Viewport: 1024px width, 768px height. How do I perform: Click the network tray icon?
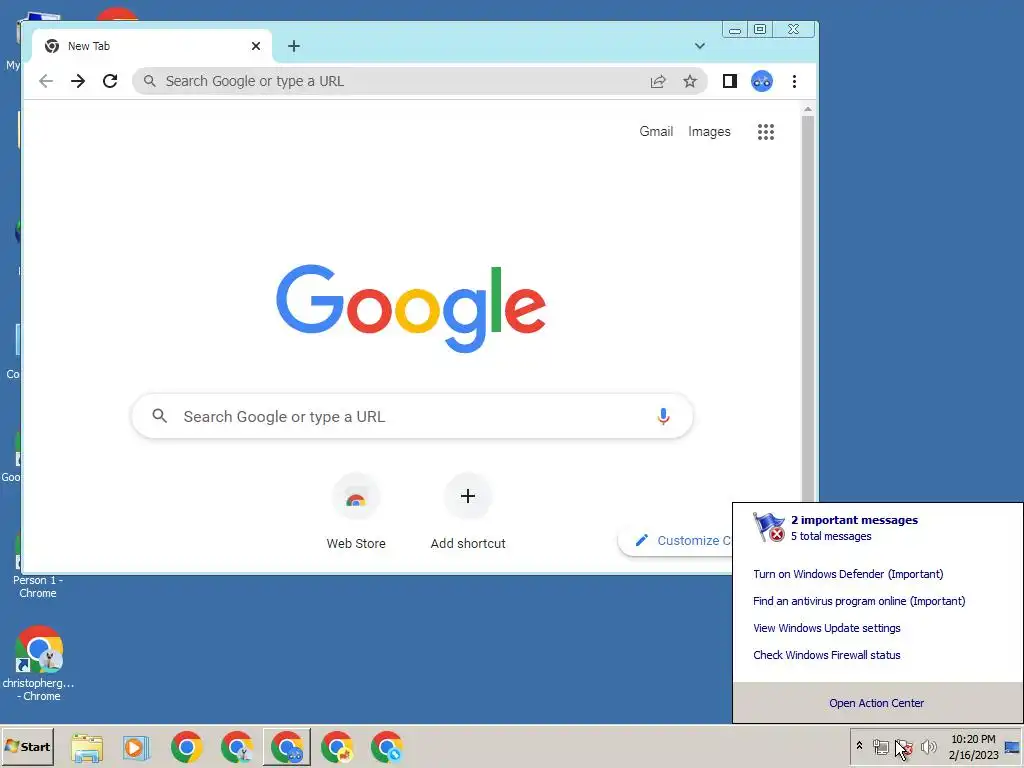click(881, 746)
